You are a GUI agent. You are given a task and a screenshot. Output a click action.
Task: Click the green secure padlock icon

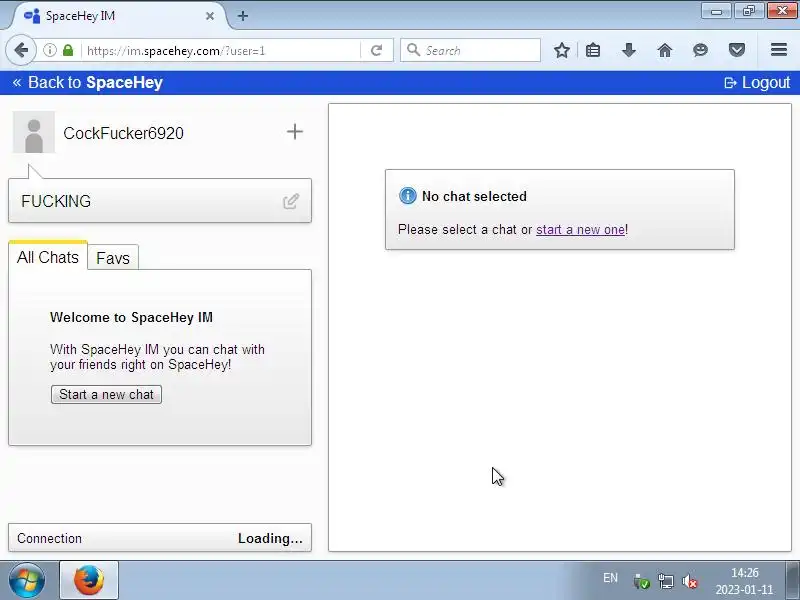coord(68,51)
